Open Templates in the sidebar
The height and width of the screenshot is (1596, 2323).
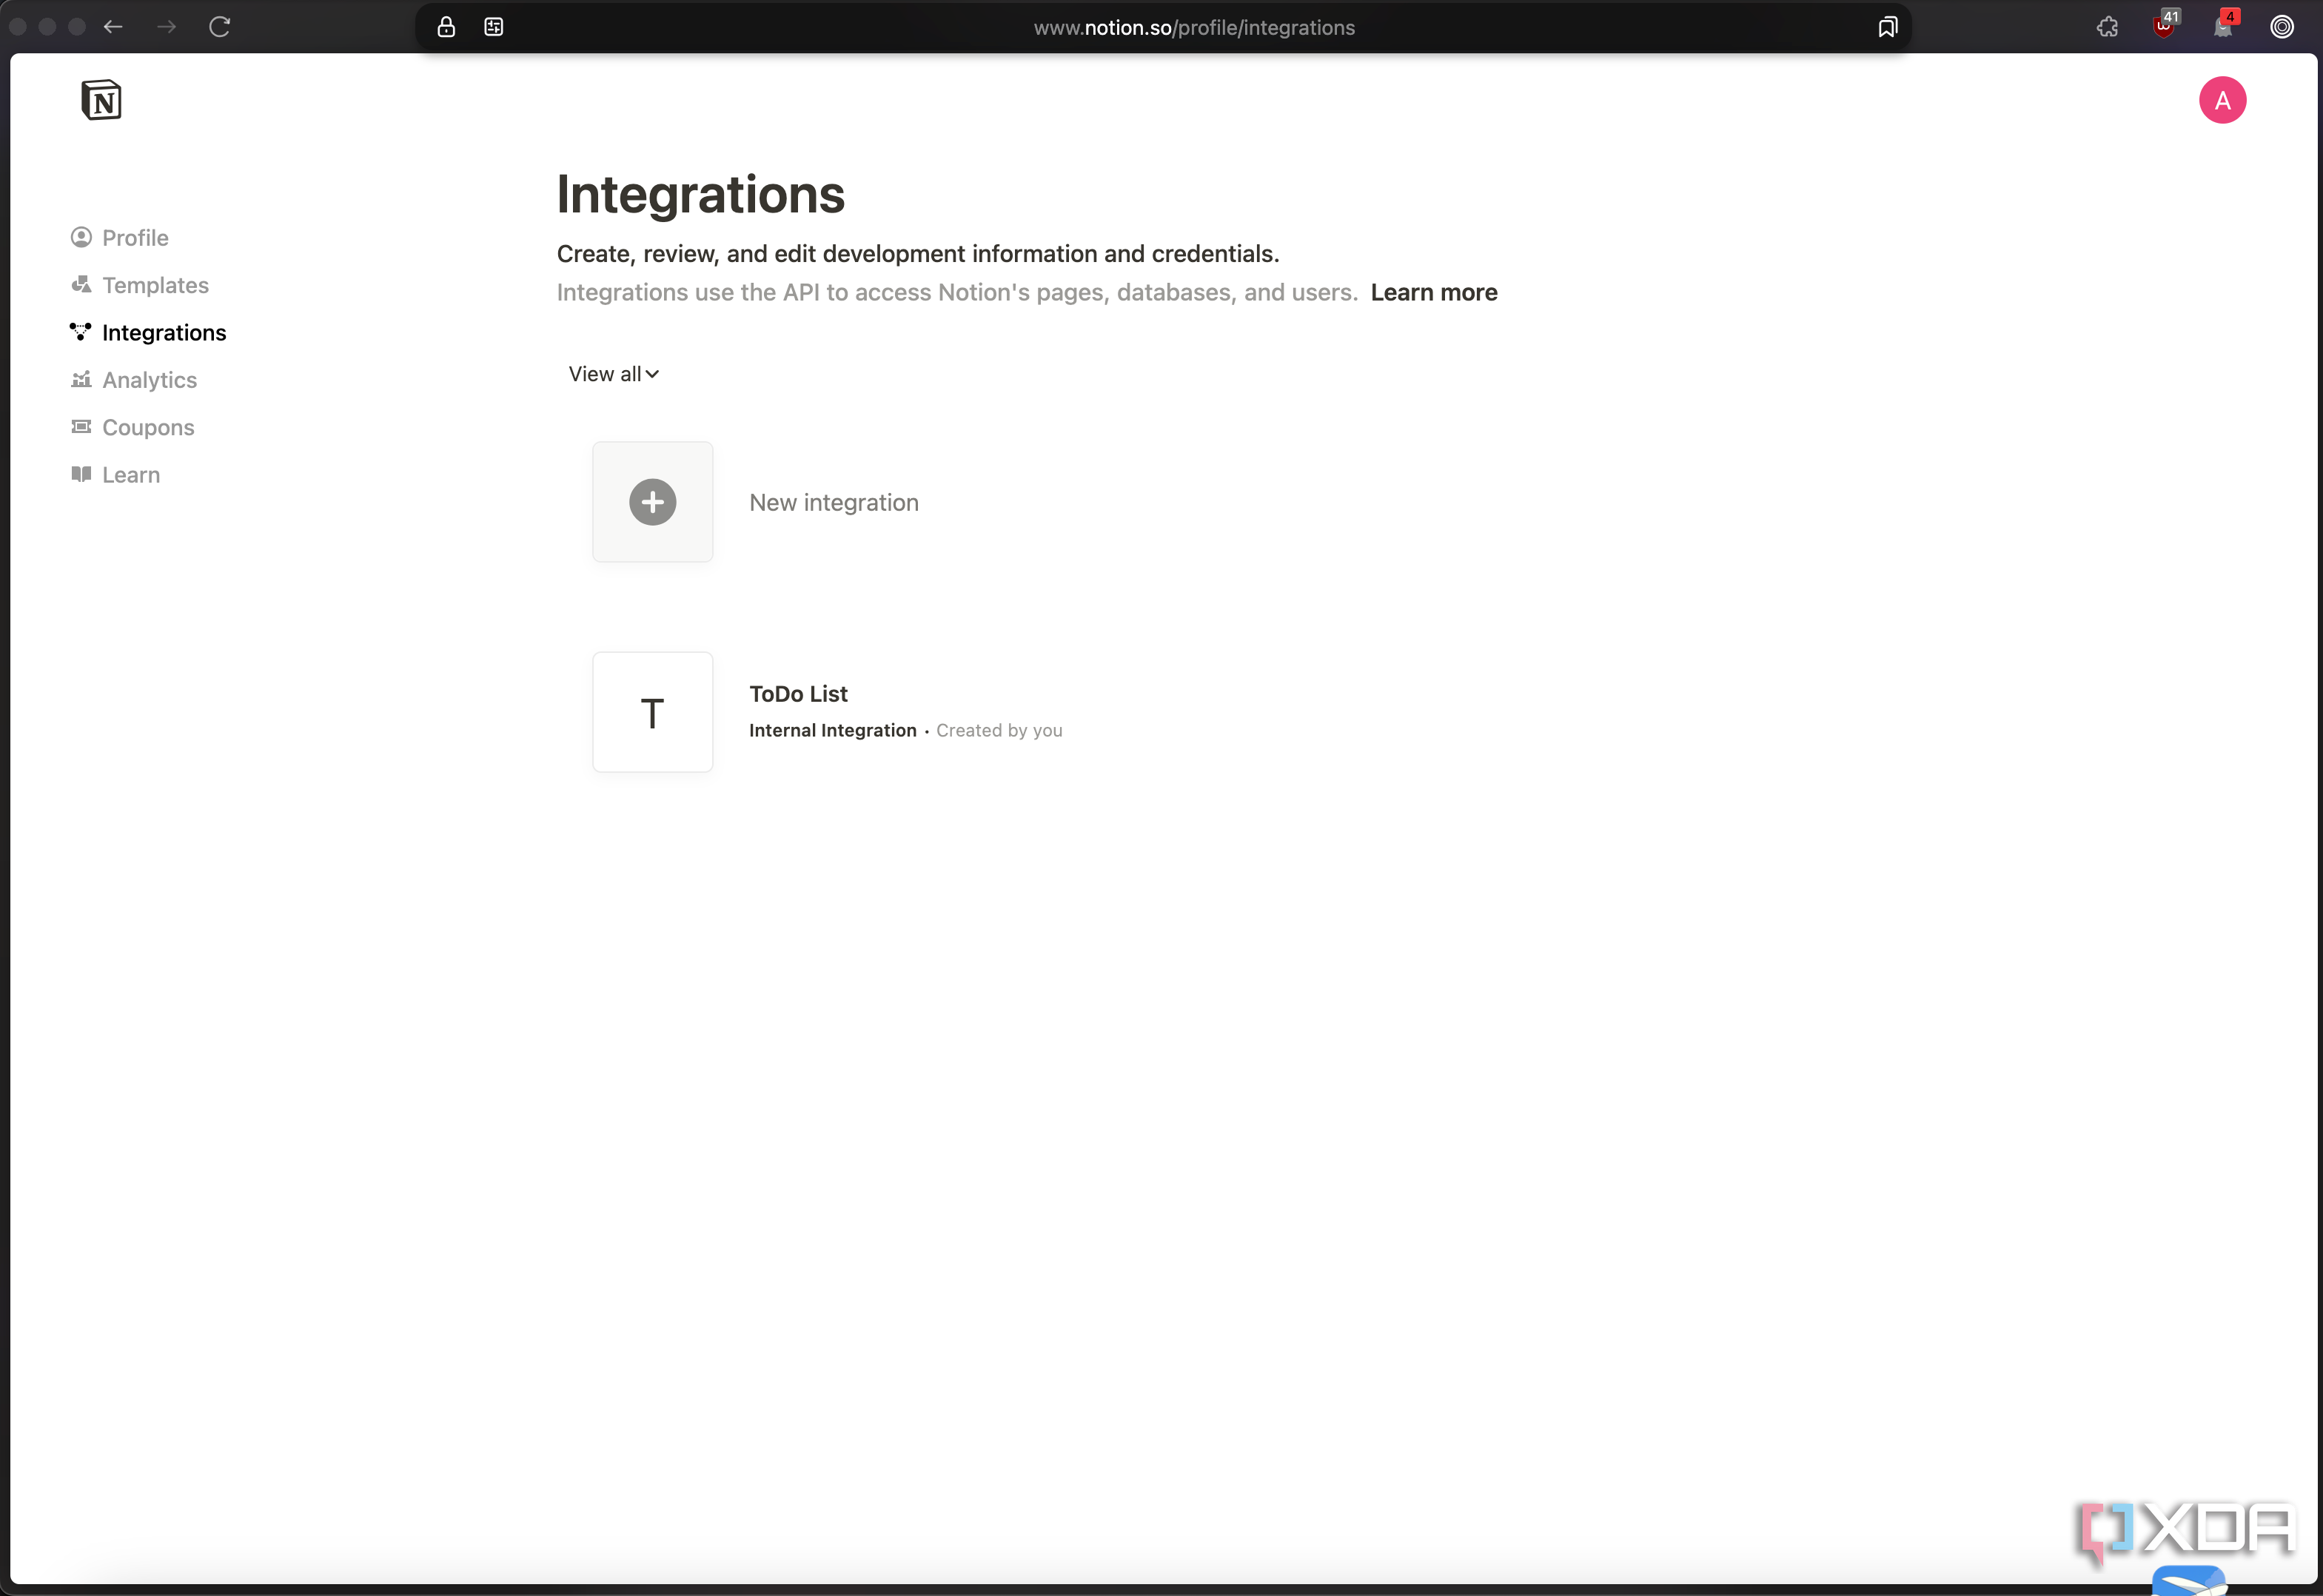(139, 285)
